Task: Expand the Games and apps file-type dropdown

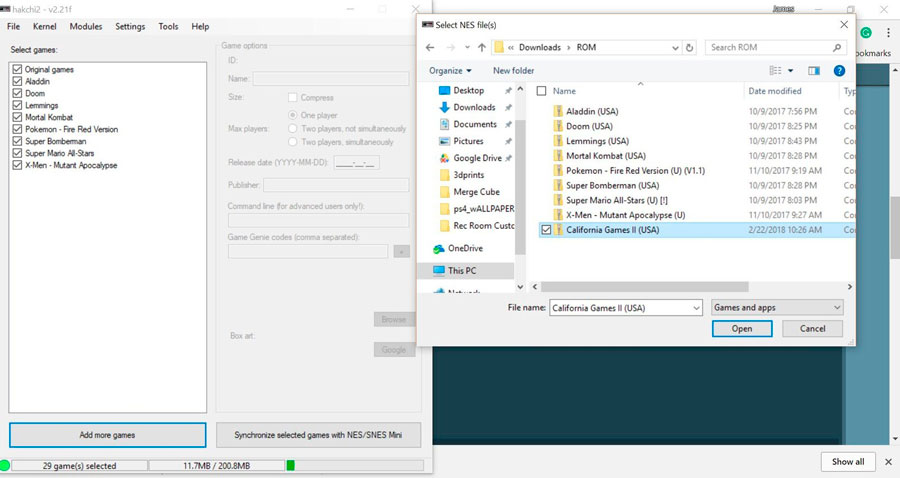Action: [777, 308]
